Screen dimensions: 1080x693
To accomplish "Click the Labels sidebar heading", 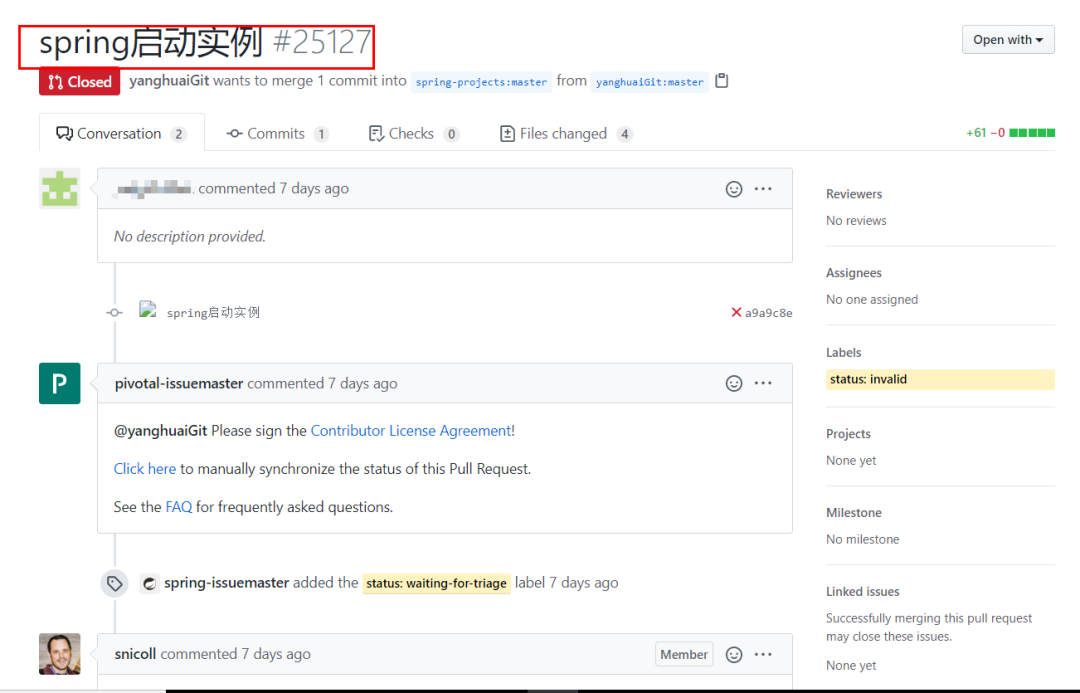I will tap(844, 353).
